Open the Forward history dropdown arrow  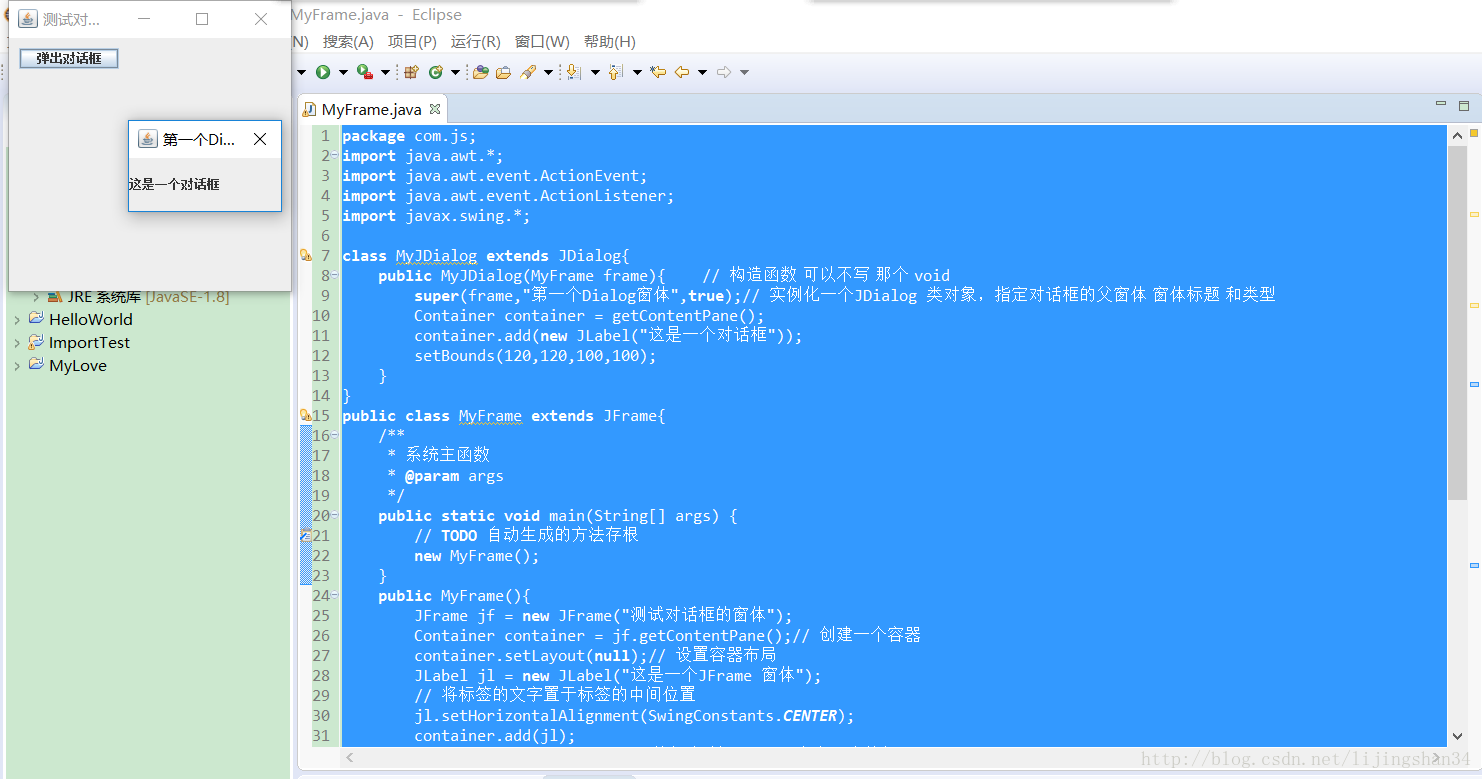coord(744,72)
